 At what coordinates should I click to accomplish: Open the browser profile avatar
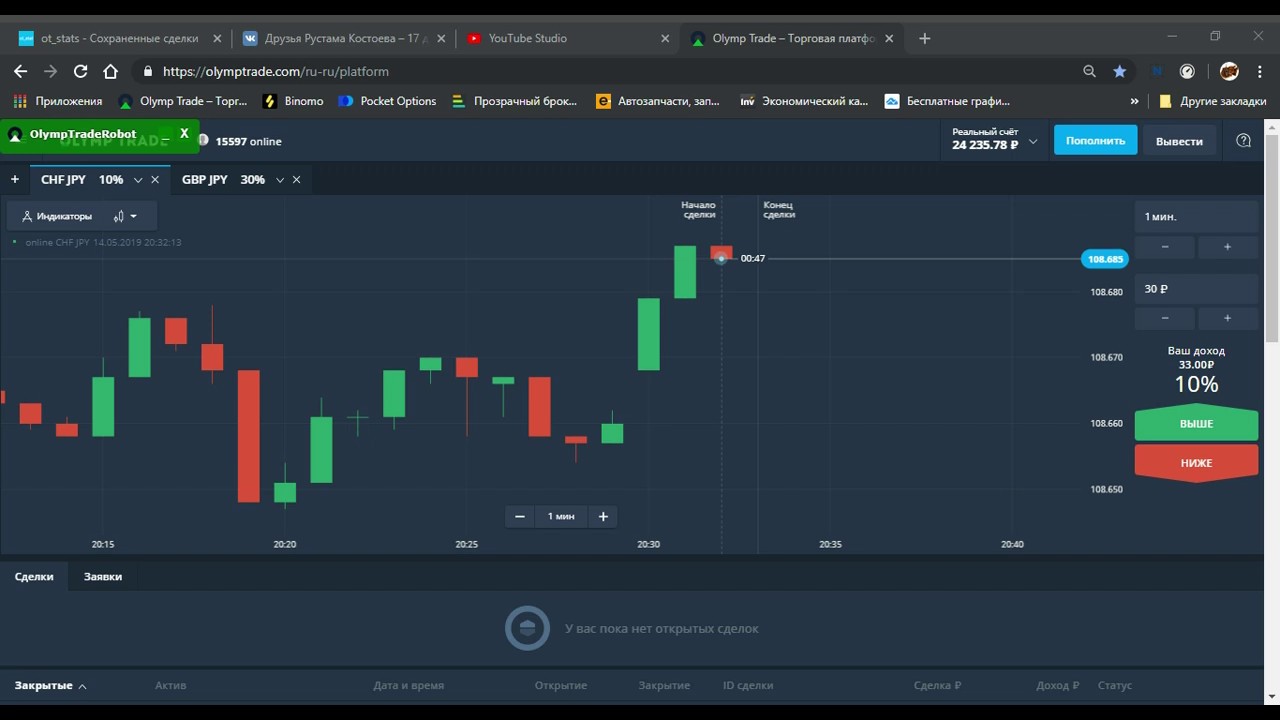tap(1229, 71)
